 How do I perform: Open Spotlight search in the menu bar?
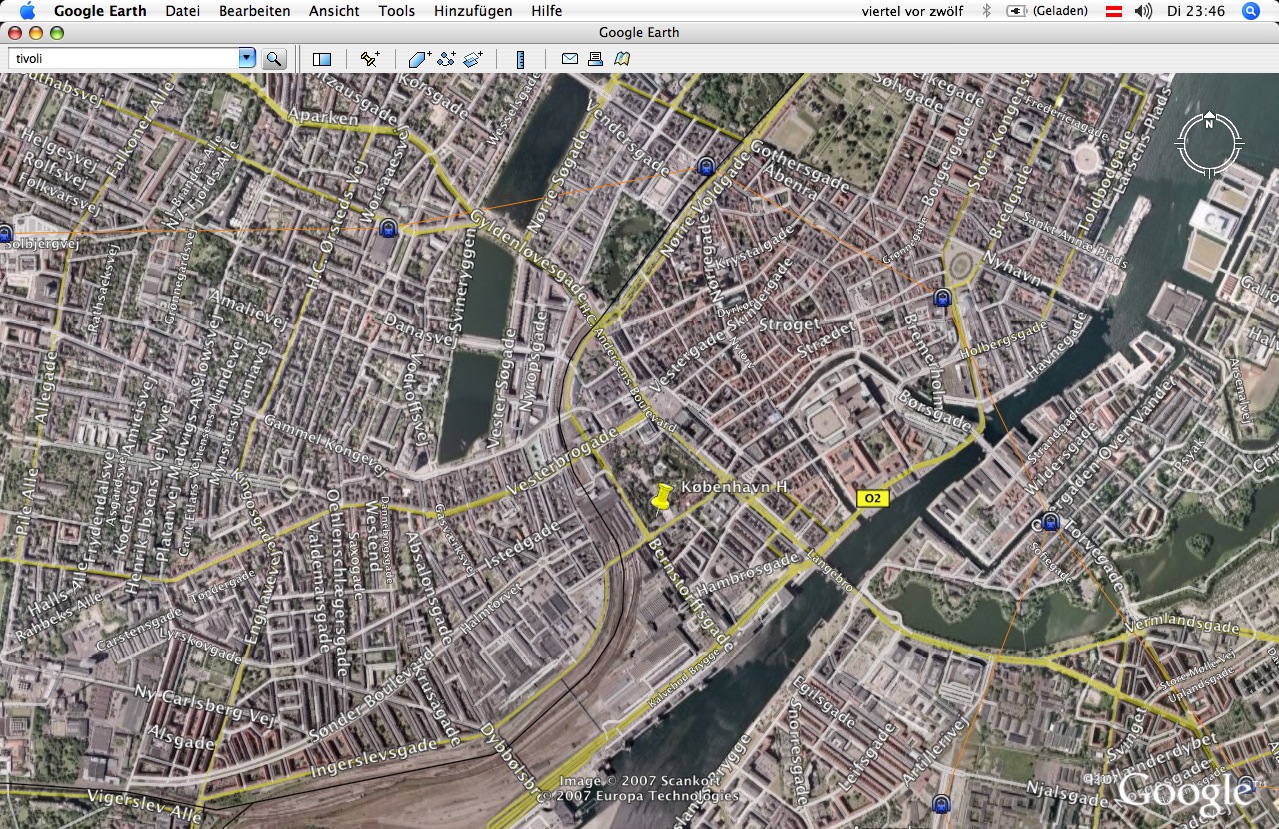(x=1250, y=11)
